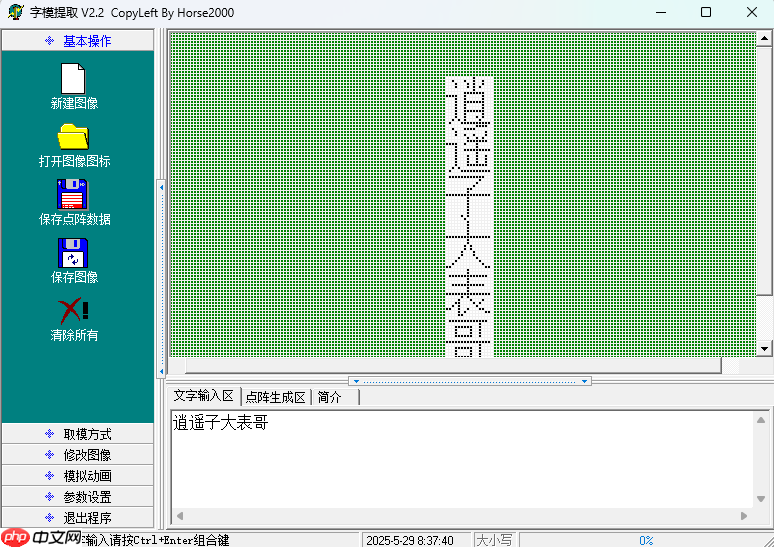This screenshot has height=547, width=774.
Task: Open the 简介 tab
Action: coord(330,397)
